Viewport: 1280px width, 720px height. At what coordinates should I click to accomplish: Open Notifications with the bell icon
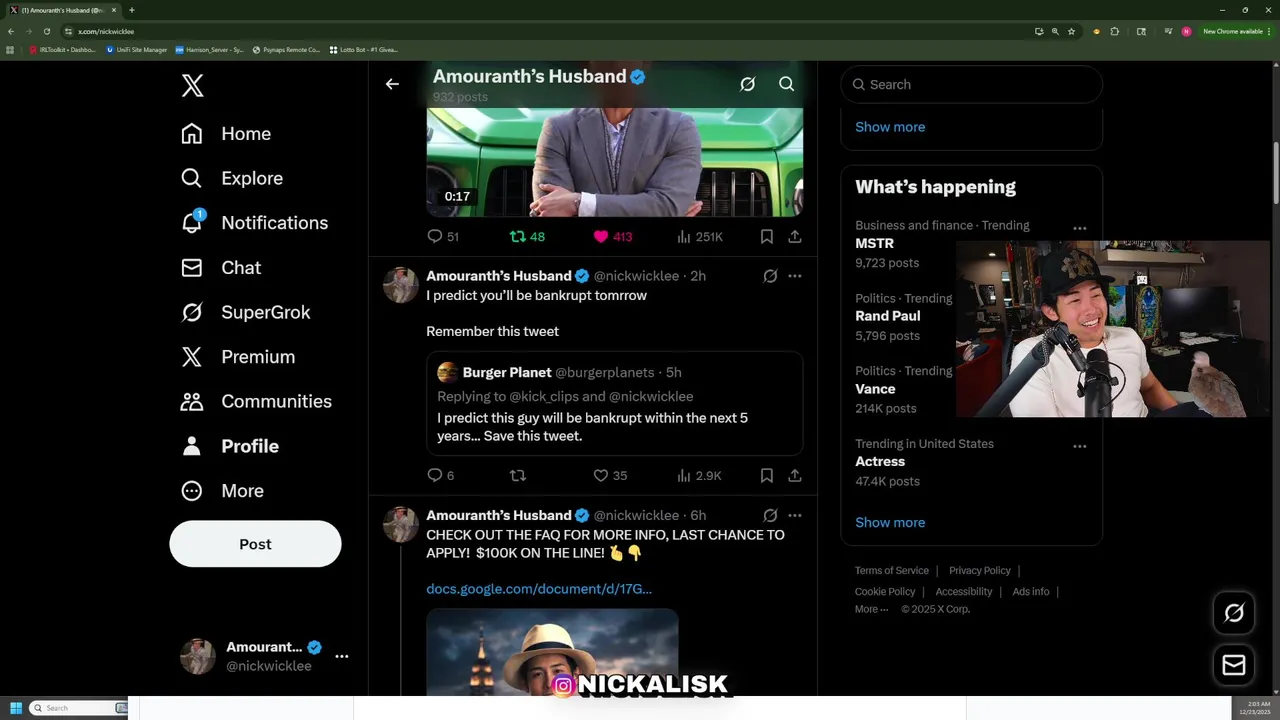pyautogui.click(x=254, y=223)
